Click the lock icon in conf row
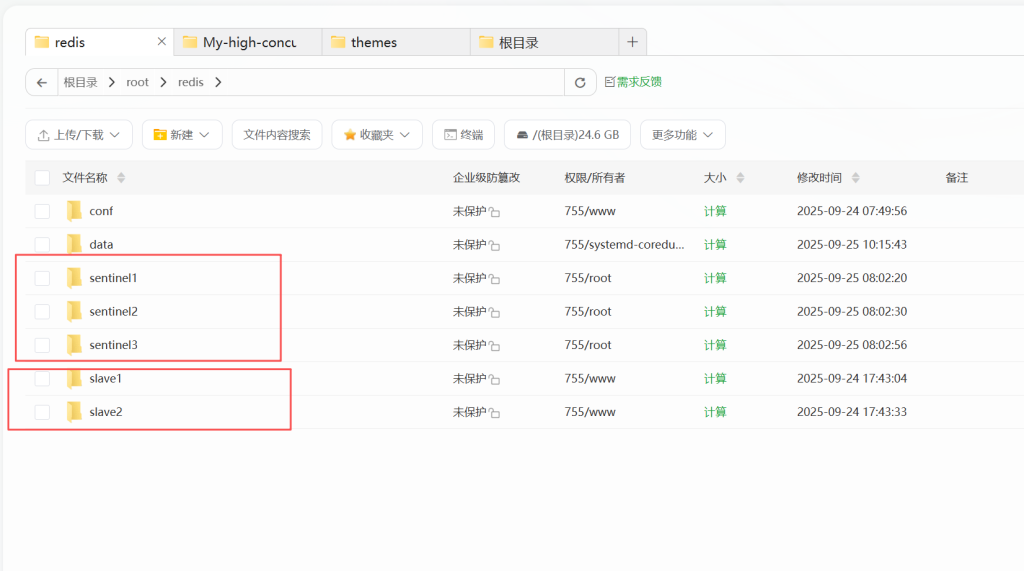 point(494,212)
